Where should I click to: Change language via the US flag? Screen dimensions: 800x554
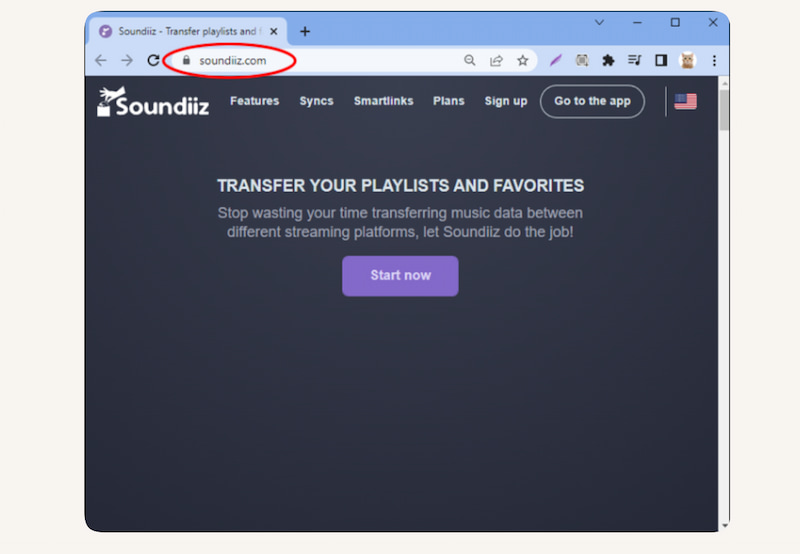(x=685, y=102)
